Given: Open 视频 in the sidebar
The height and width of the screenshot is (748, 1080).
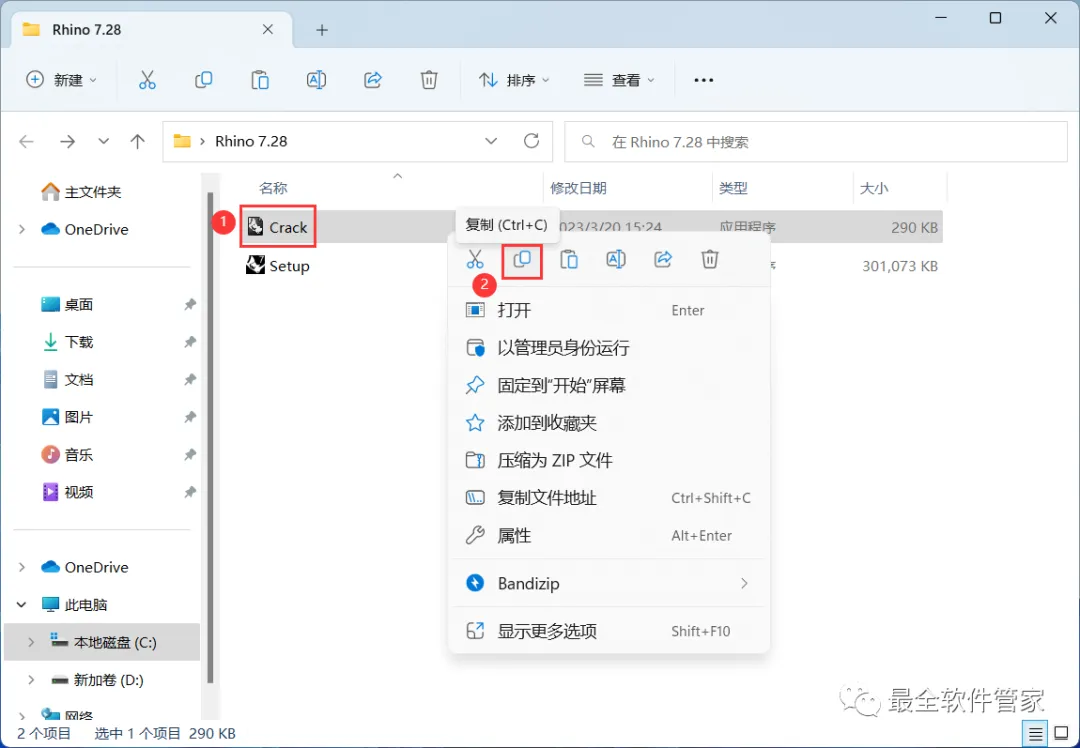Looking at the screenshot, I should click(68, 492).
